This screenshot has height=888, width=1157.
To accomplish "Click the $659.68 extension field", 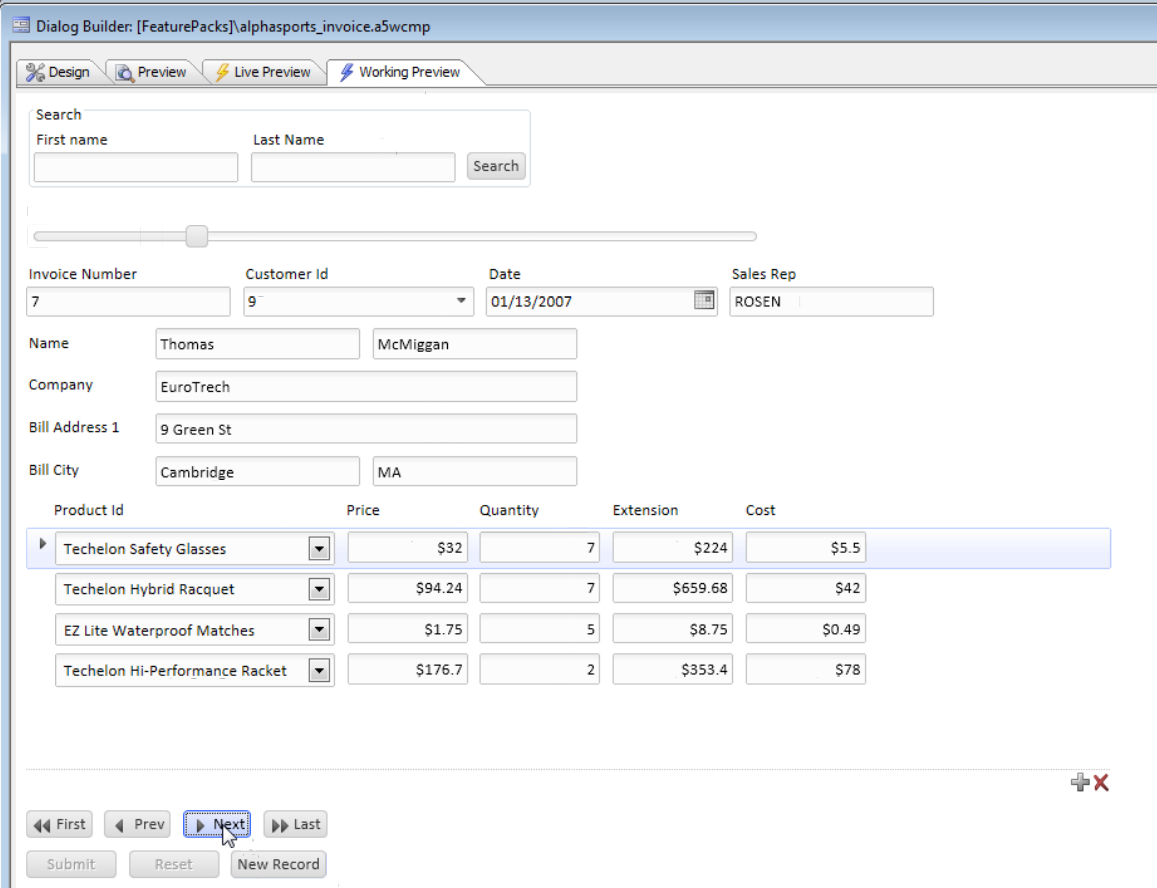I will coord(673,588).
